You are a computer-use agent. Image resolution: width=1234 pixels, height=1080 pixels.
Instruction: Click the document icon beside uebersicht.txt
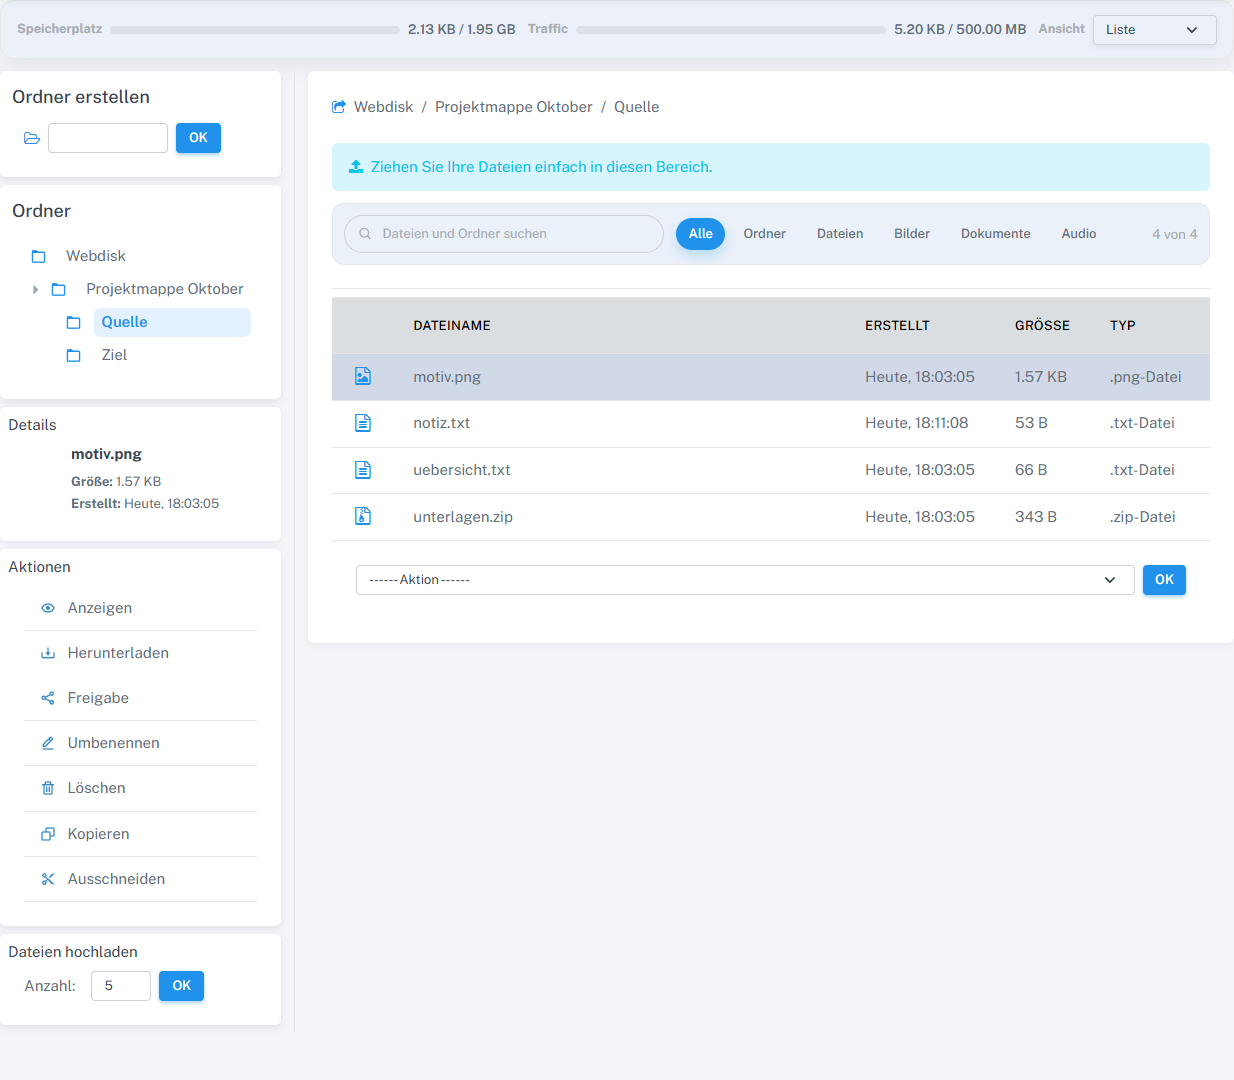363,470
